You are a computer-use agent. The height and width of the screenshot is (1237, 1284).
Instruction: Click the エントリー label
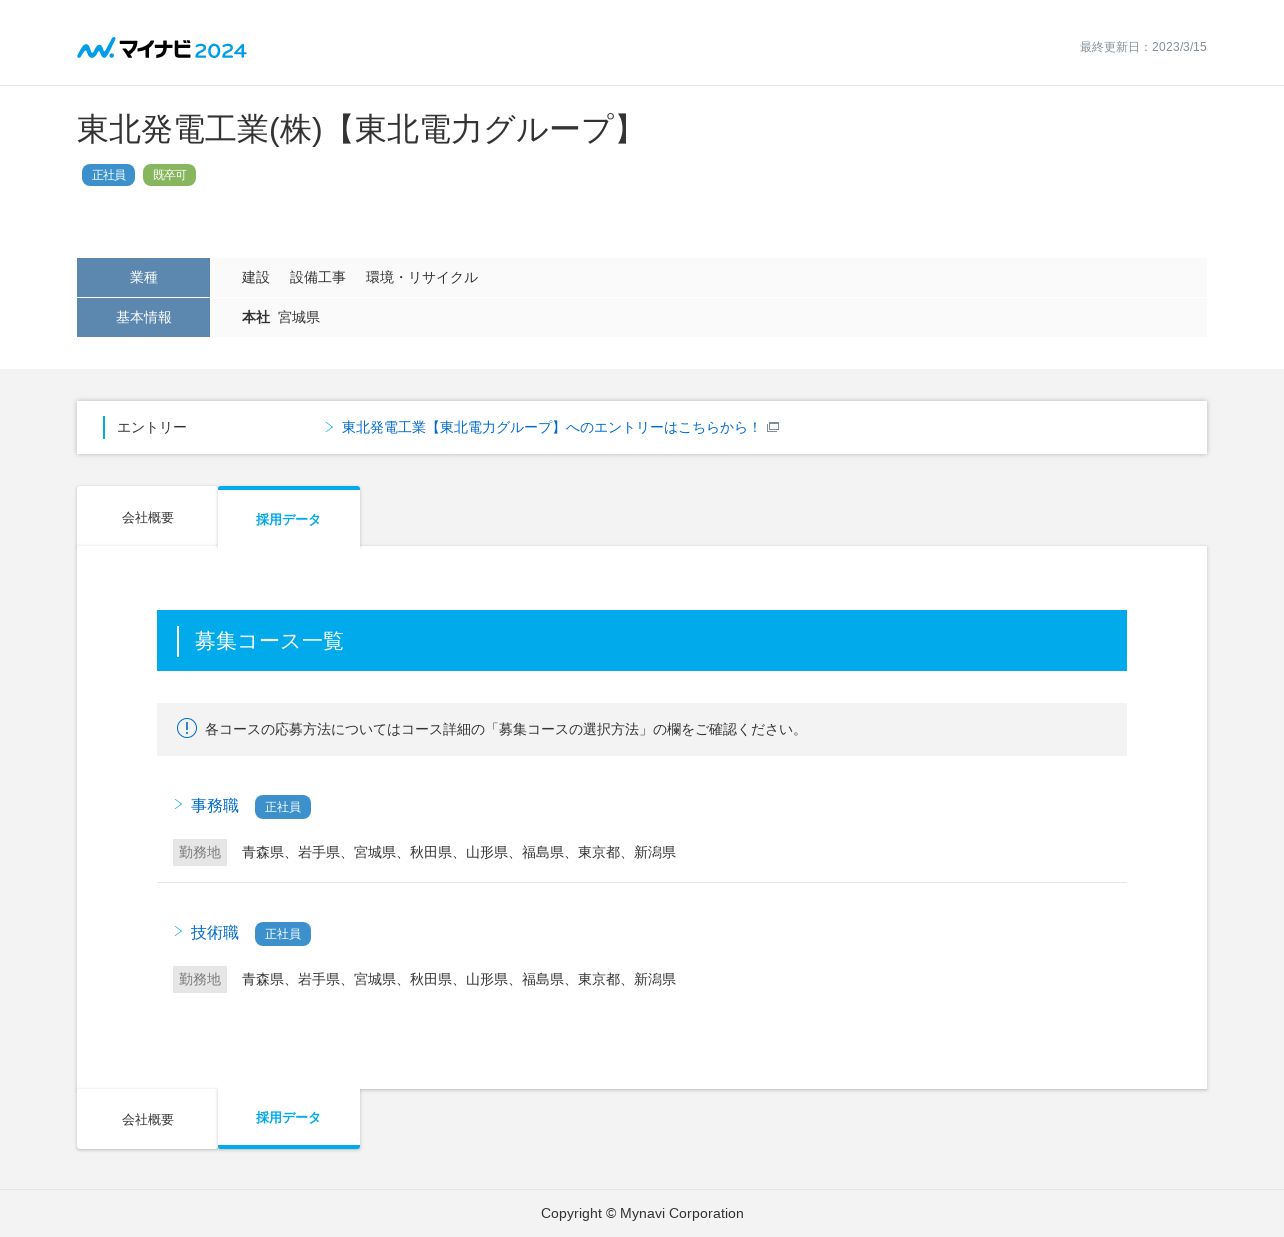(x=152, y=427)
